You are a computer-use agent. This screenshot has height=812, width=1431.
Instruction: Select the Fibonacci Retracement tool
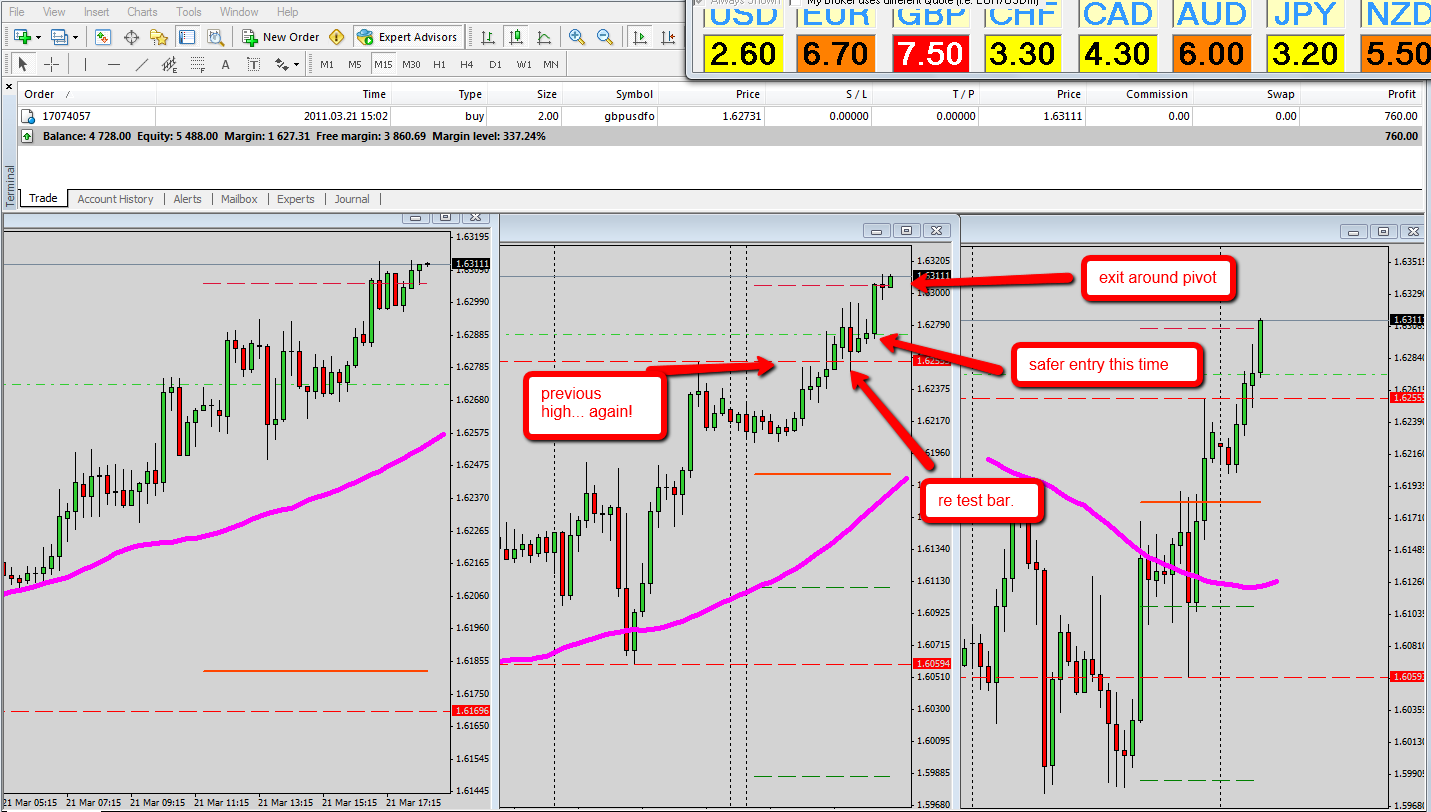click(x=198, y=64)
